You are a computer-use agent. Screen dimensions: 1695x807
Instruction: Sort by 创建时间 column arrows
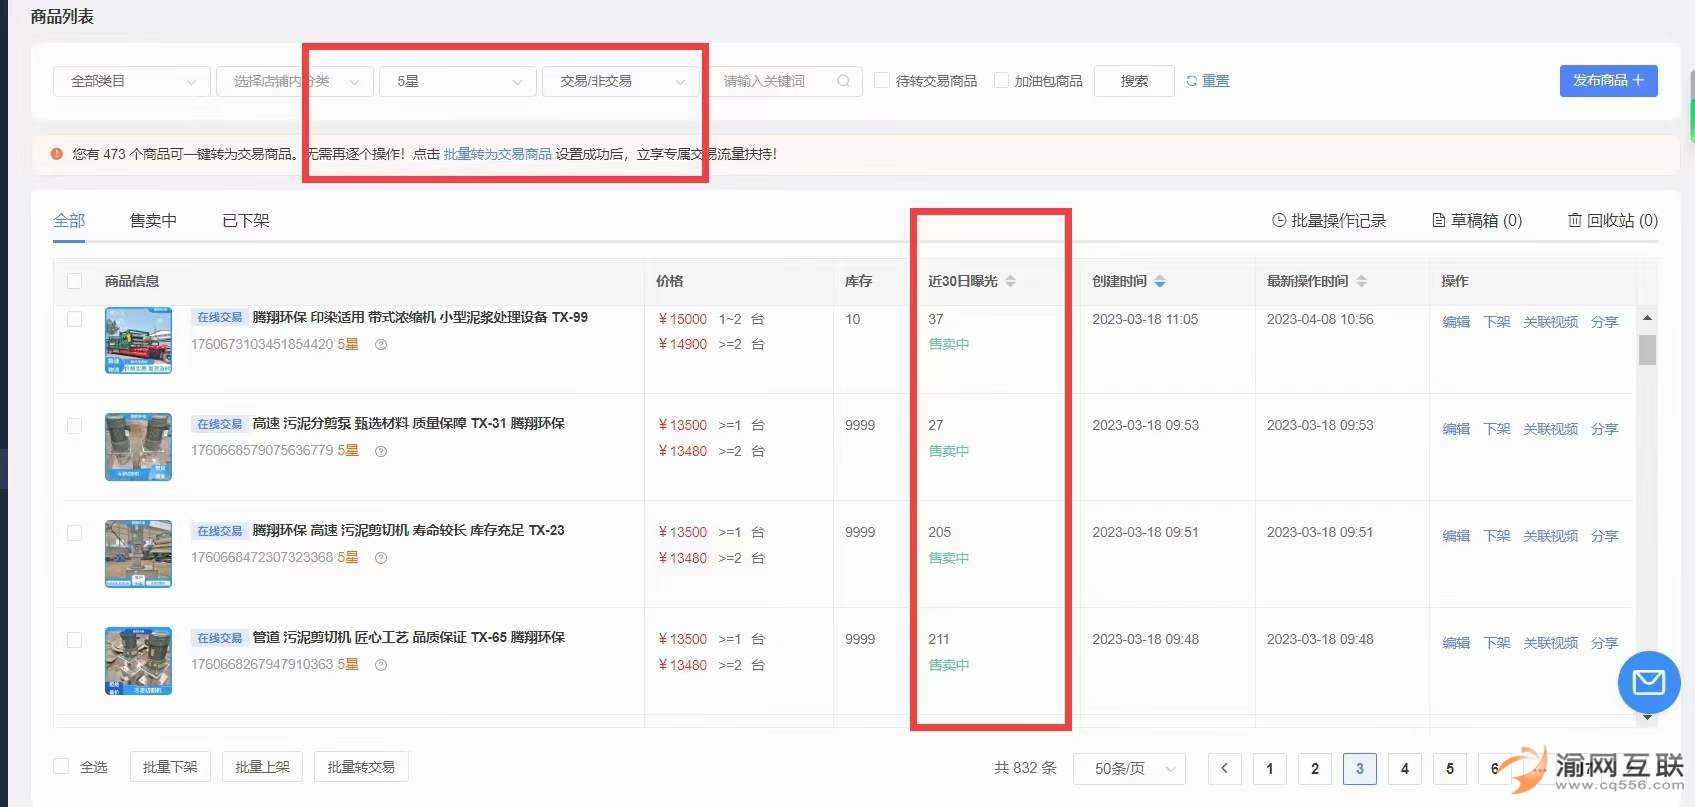tap(1160, 281)
